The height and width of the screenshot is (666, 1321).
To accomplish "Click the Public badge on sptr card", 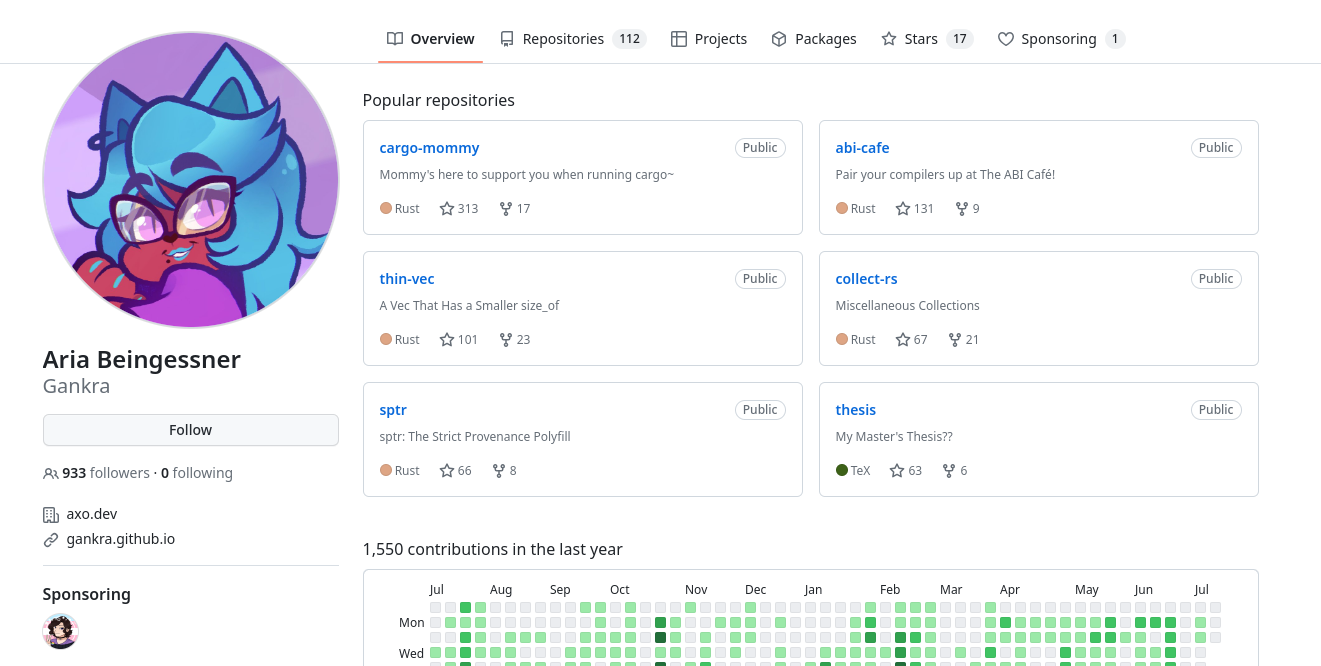I will (760, 410).
